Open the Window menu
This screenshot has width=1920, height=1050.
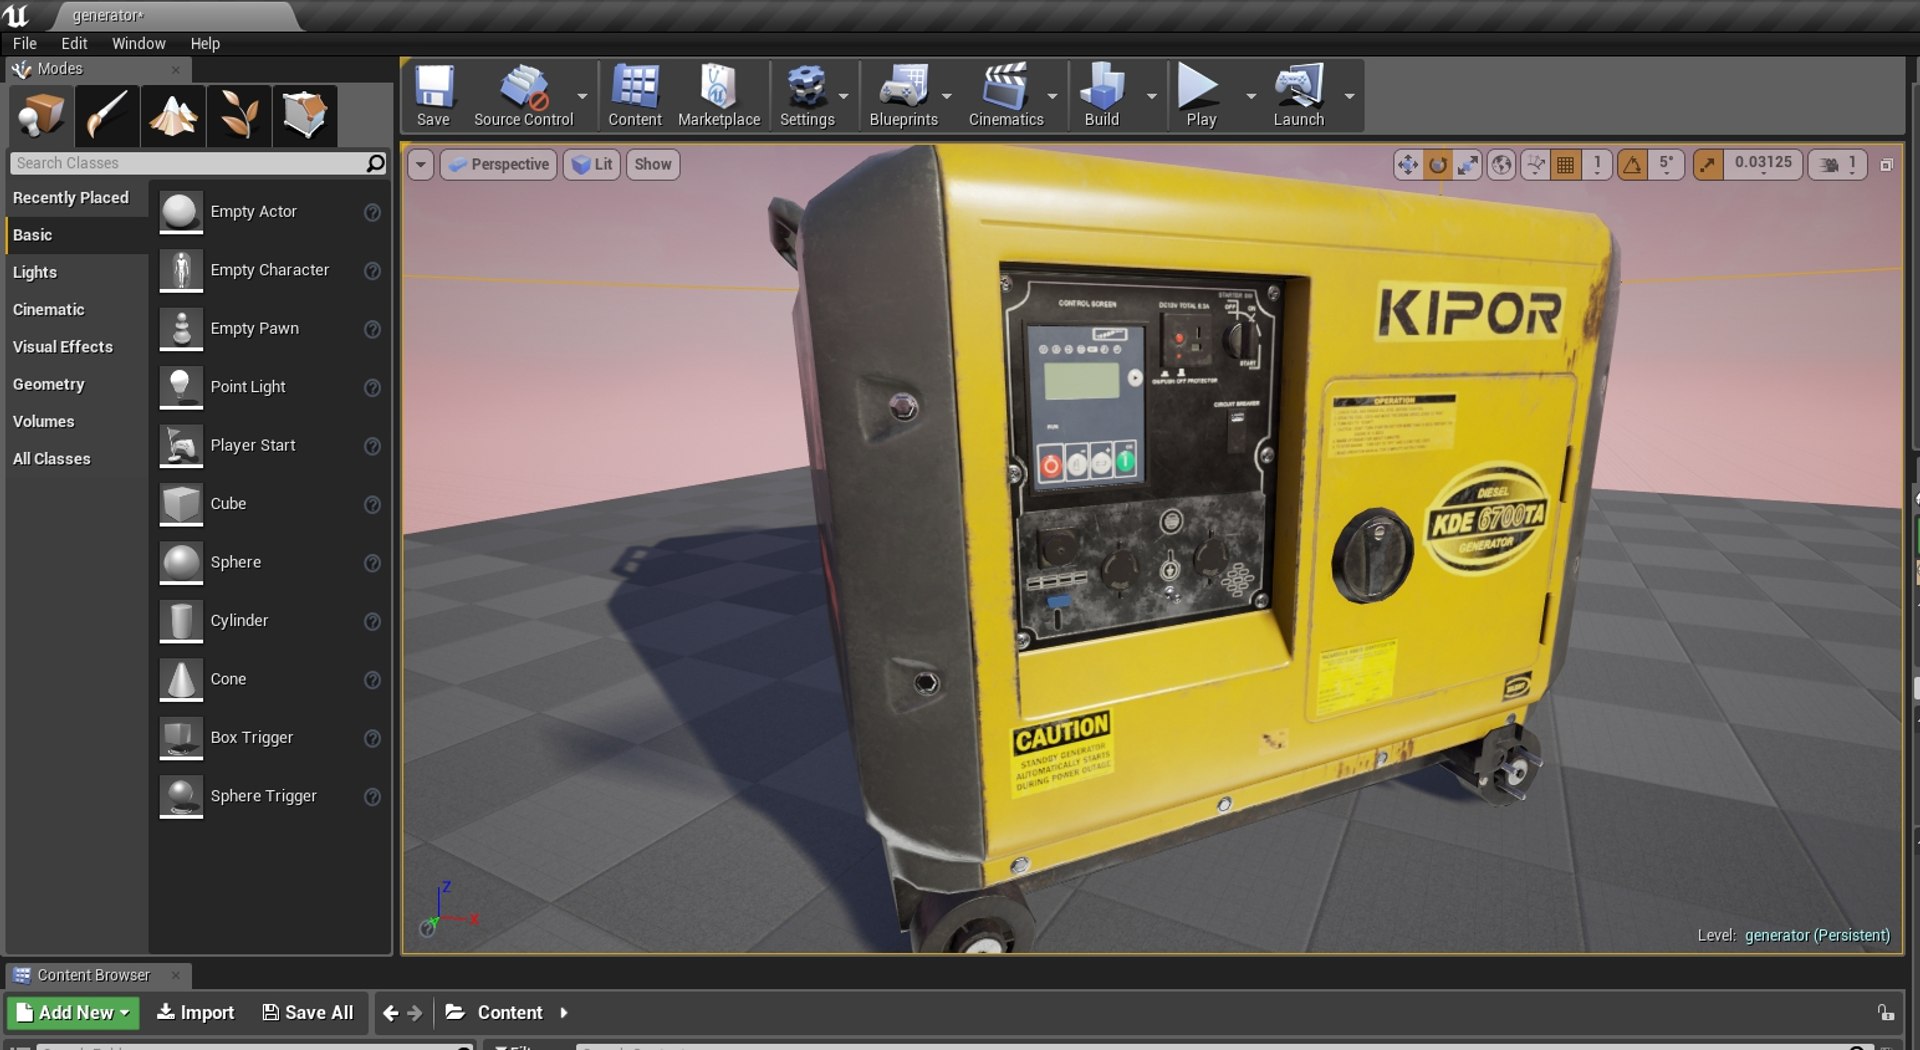coord(138,44)
